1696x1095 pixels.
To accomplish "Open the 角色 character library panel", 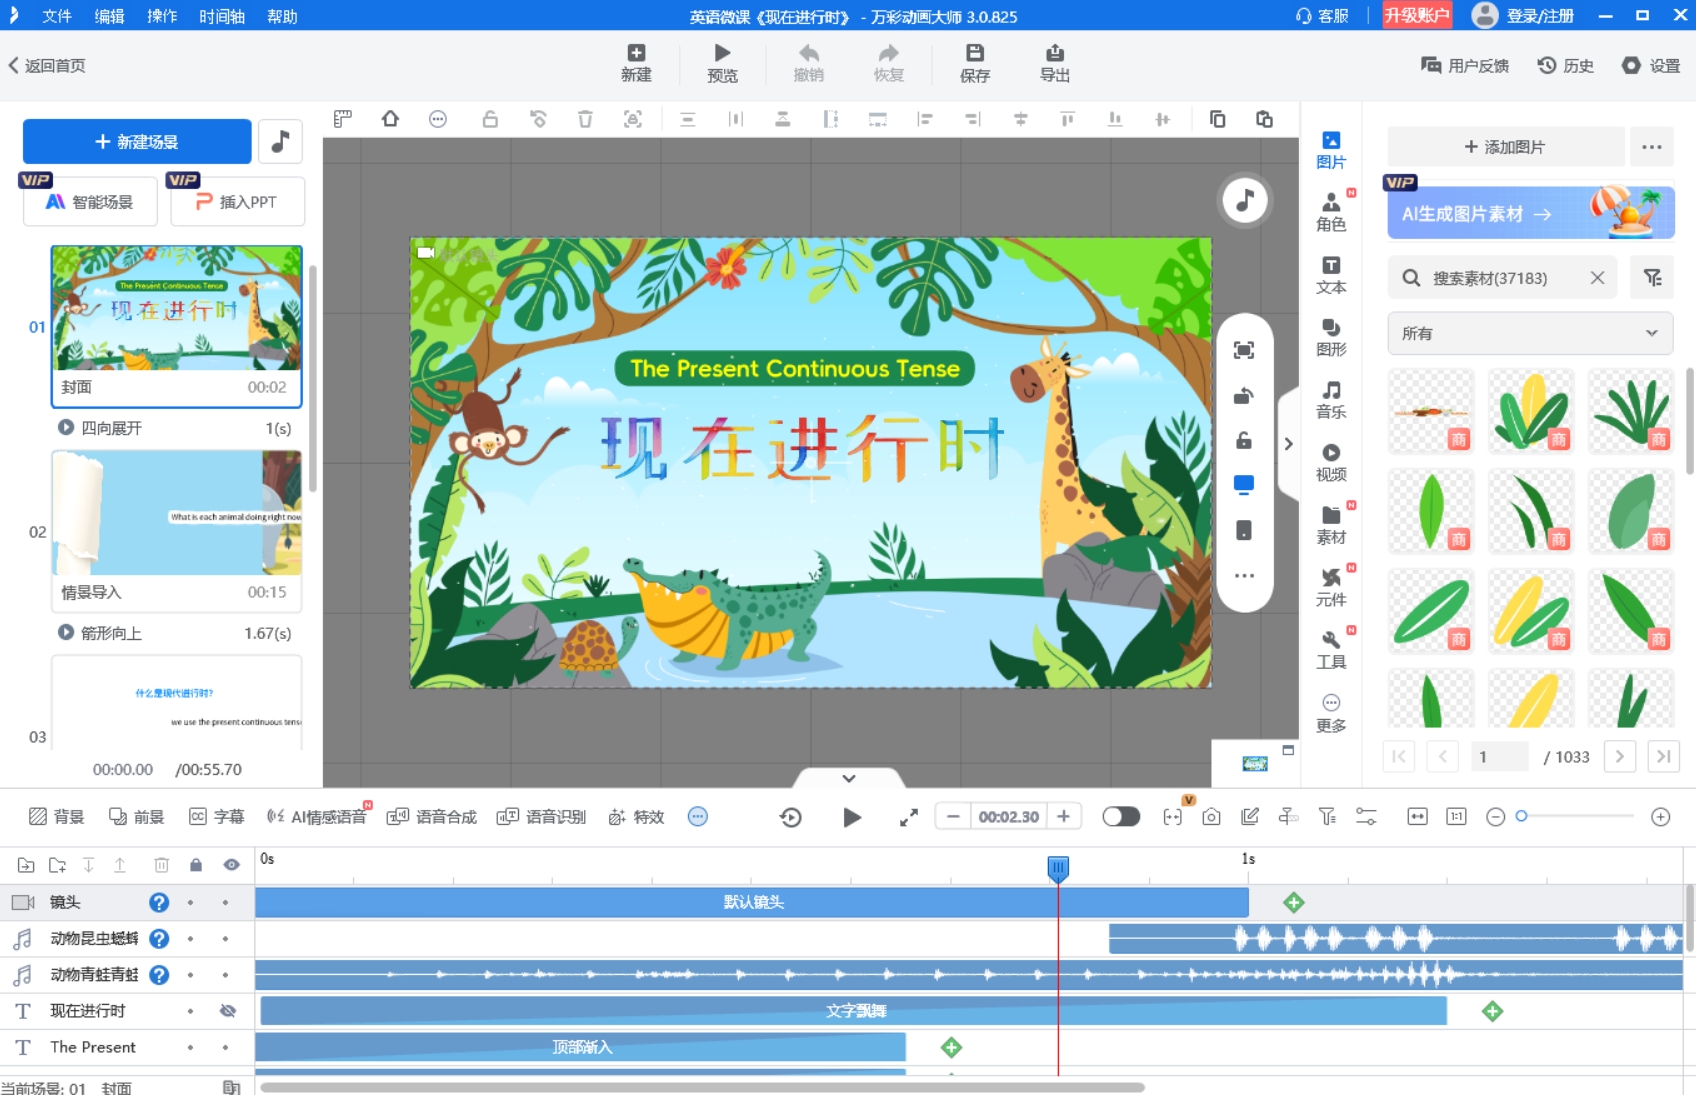I will tap(1331, 212).
